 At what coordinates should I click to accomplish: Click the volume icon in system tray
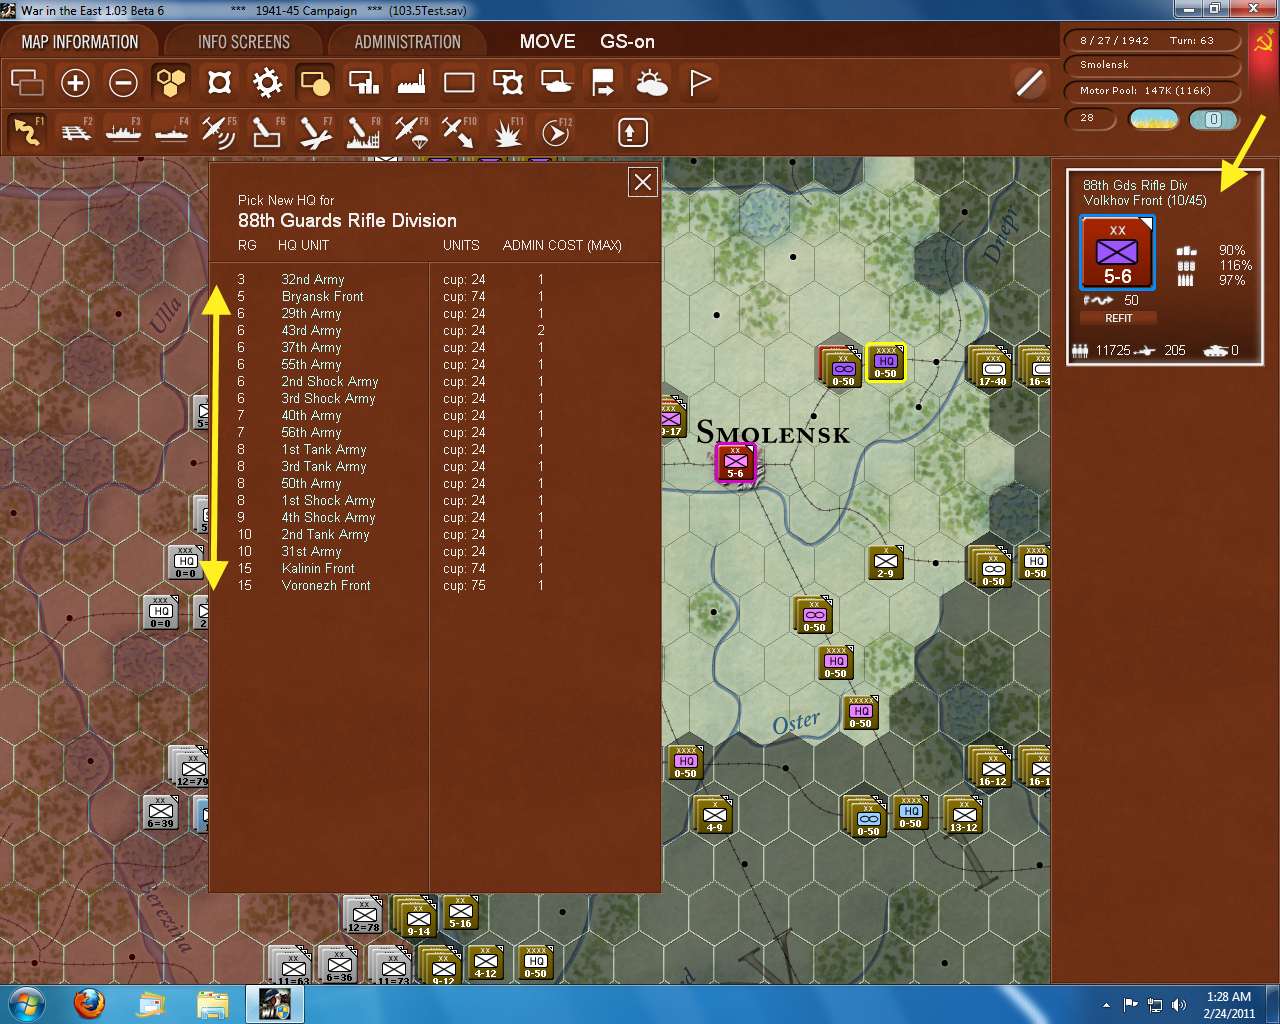[x=1179, y=1005]
